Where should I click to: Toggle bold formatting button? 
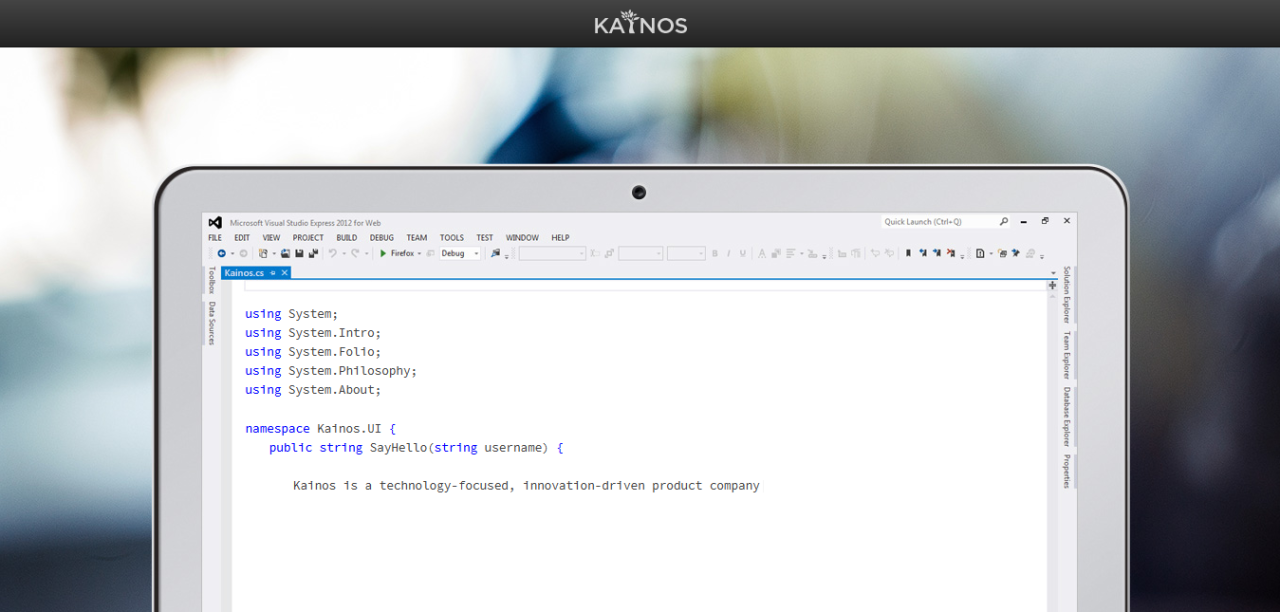coord(714,254)
